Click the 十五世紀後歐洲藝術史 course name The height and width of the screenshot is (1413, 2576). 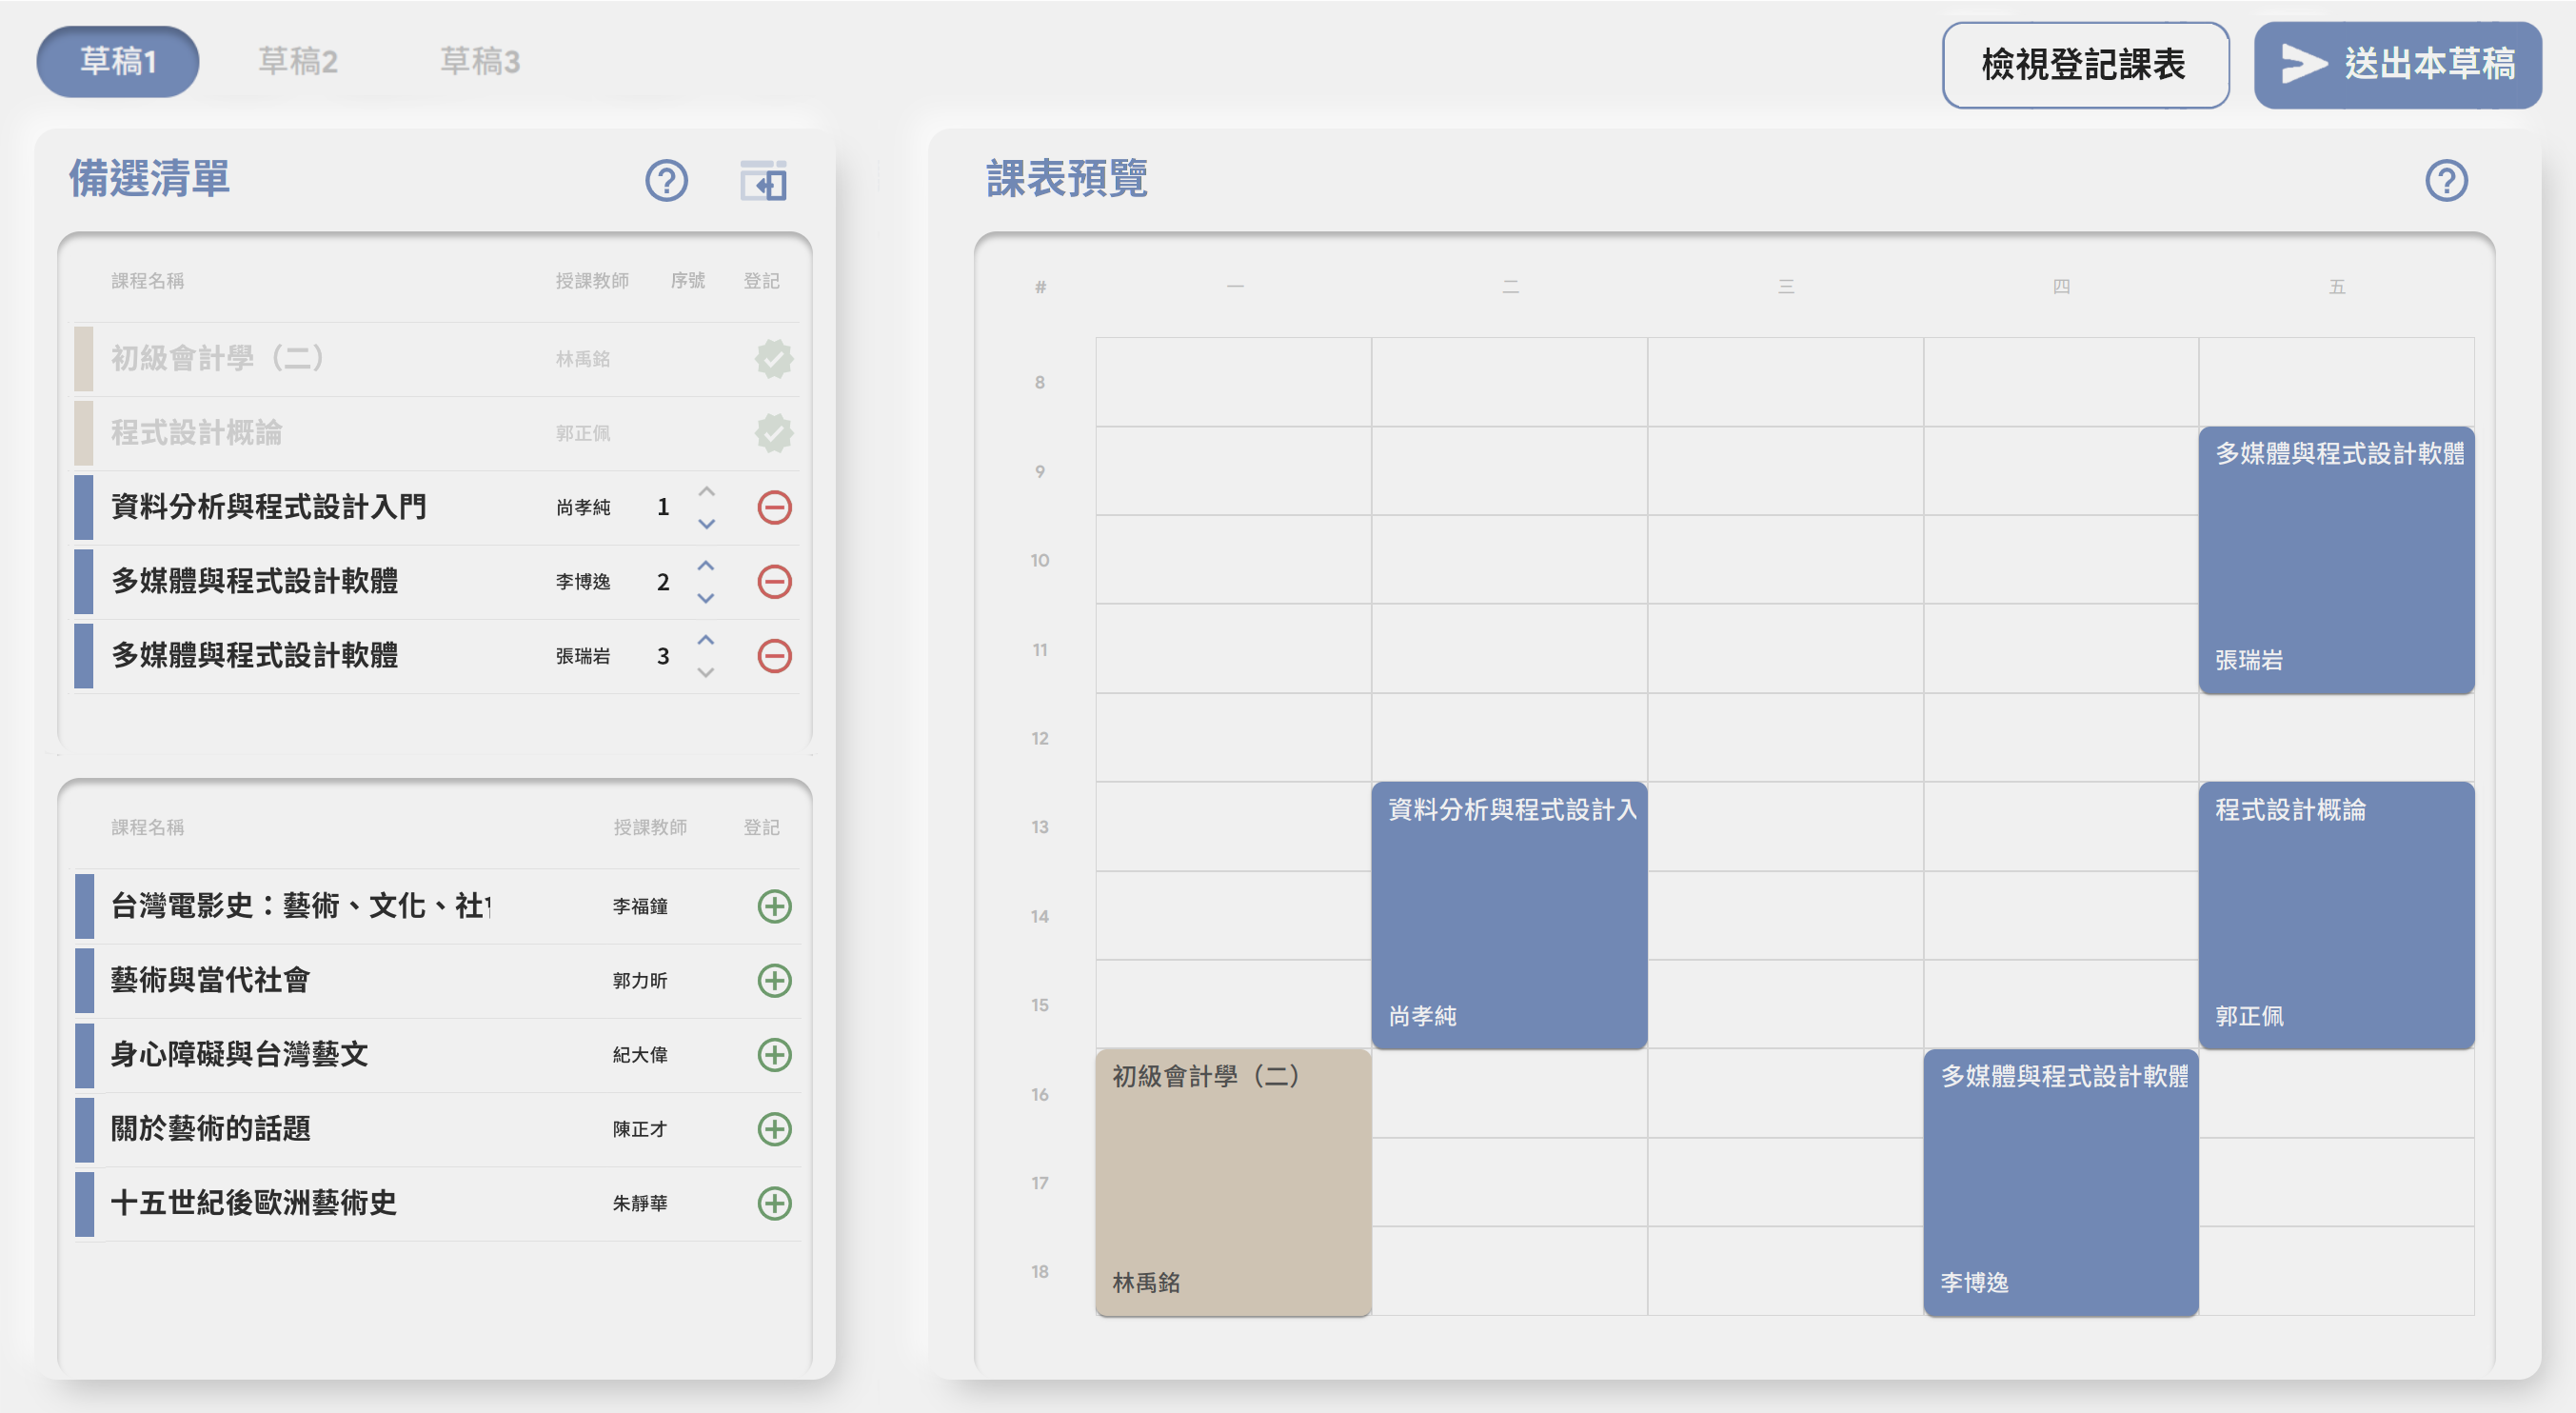pyautogui.click(x=253, y=1203)
